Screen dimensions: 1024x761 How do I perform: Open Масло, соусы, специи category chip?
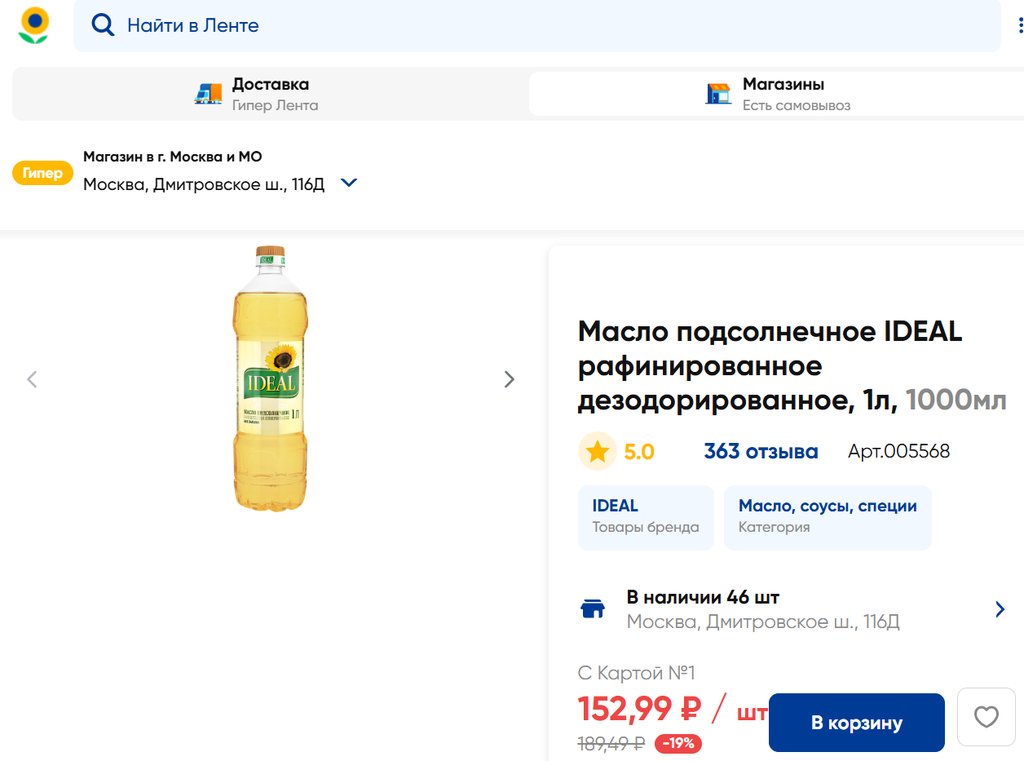click(827, 517)
